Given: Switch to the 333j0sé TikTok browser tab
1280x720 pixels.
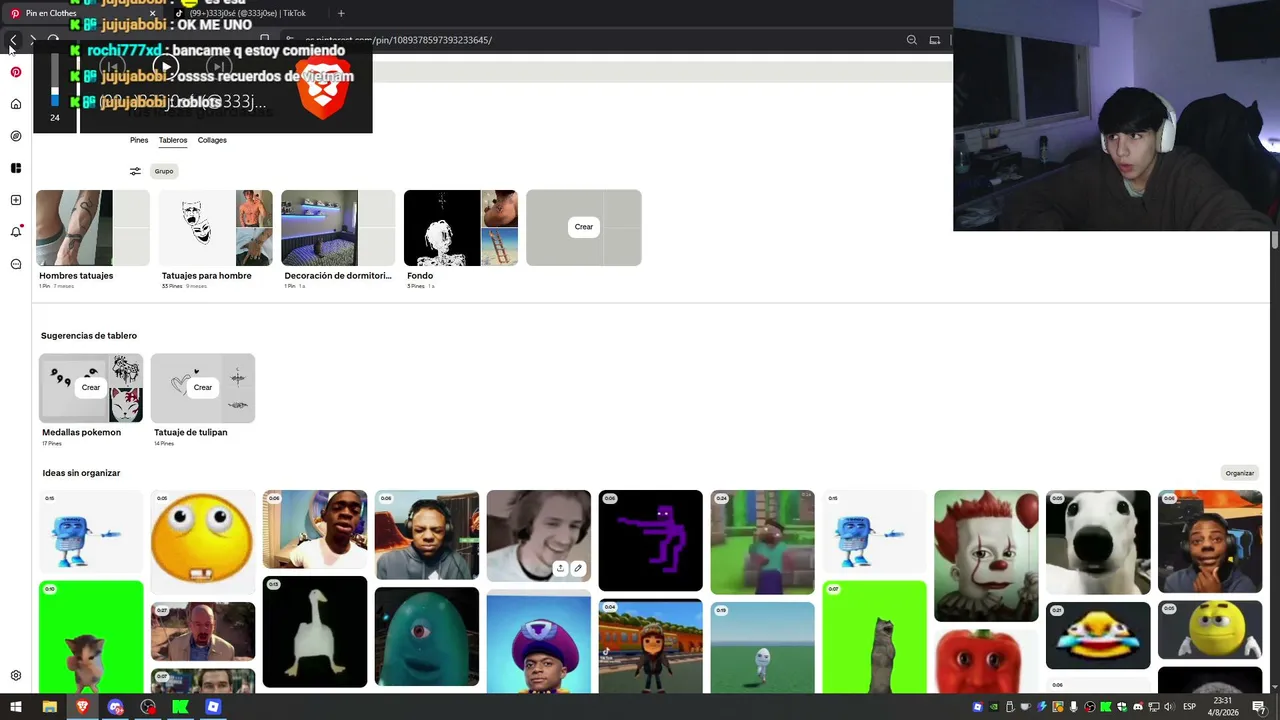Looking at the screenshot, I should pyautogui.click(x=246, y=13).
